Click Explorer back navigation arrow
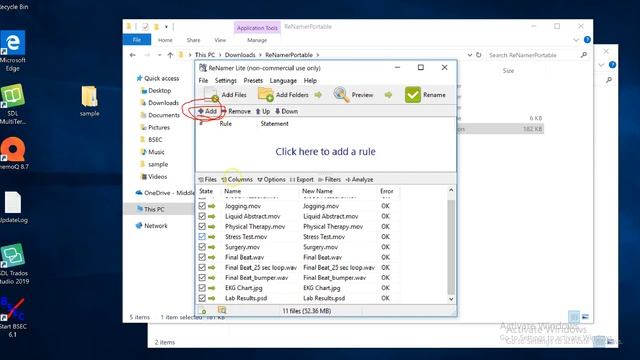 (132, 55)
